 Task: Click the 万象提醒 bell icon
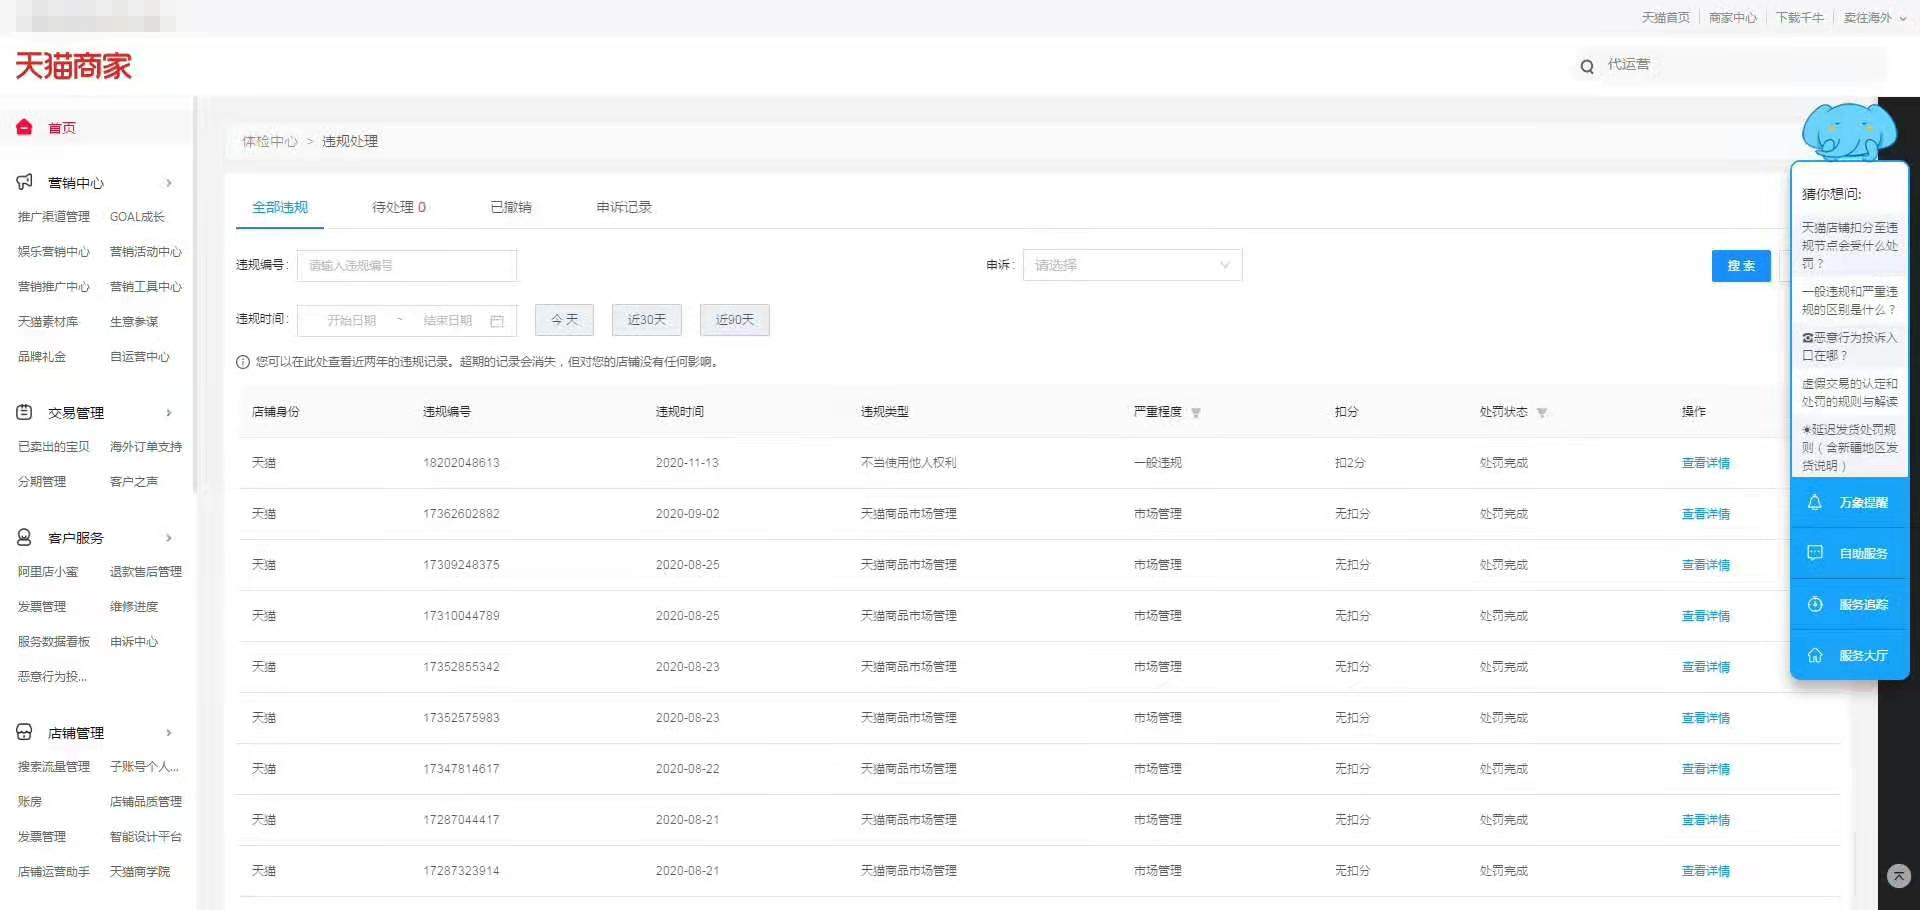click(1815, 502)
